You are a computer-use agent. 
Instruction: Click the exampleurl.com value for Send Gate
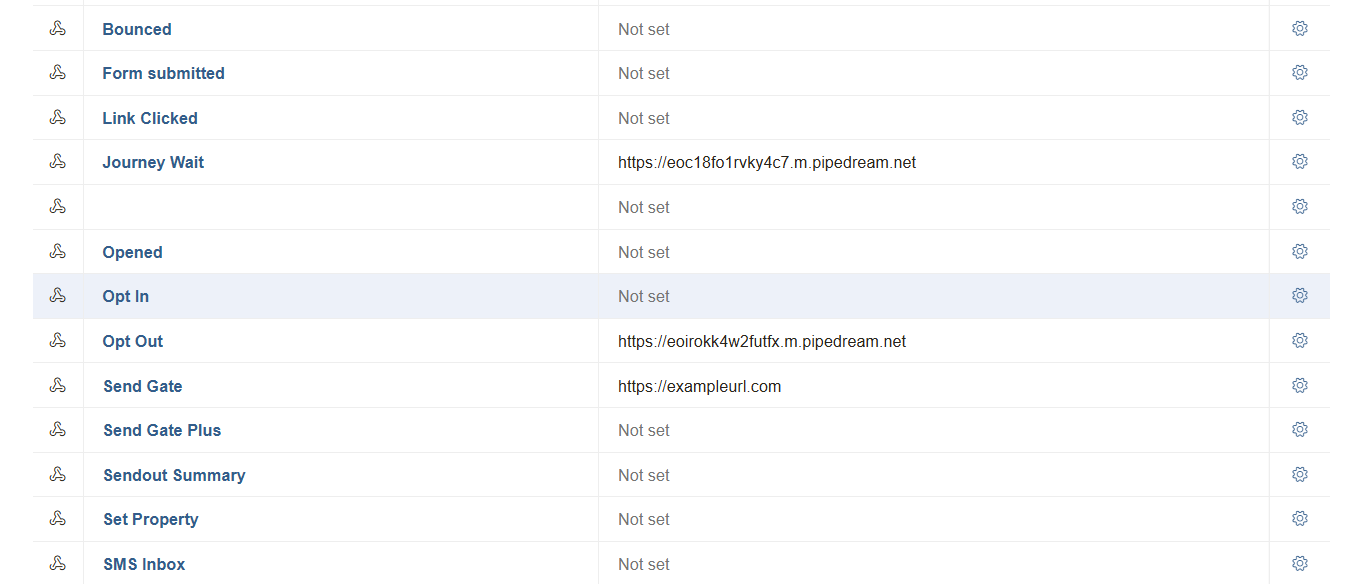coord(699,386)
